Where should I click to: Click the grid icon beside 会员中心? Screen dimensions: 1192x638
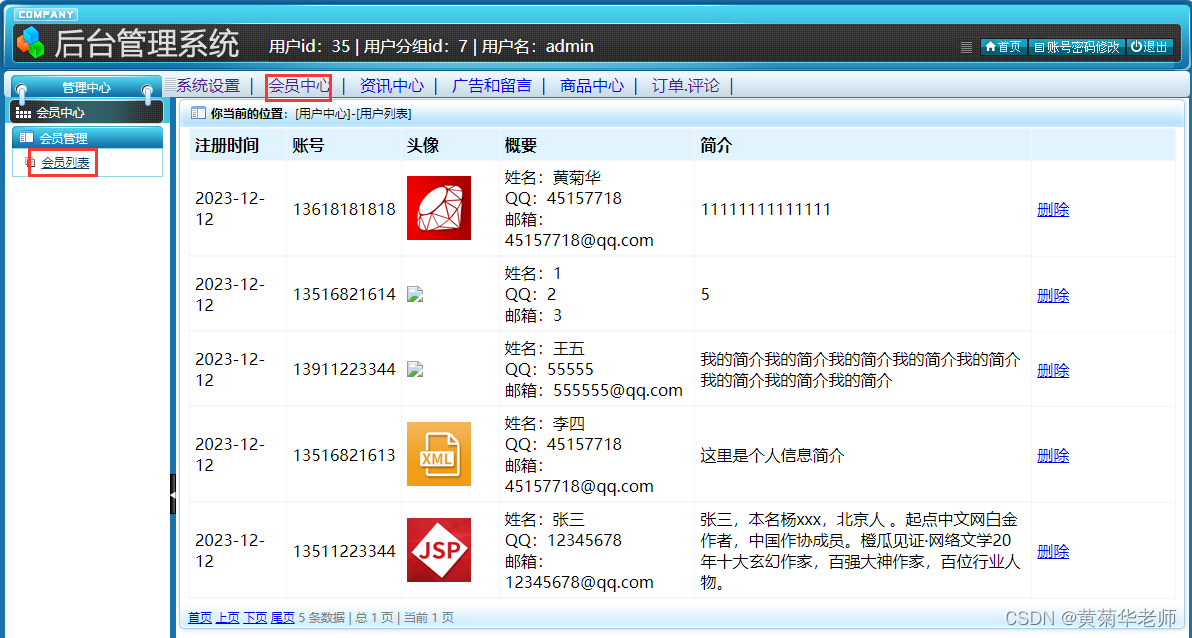point(24,113)
